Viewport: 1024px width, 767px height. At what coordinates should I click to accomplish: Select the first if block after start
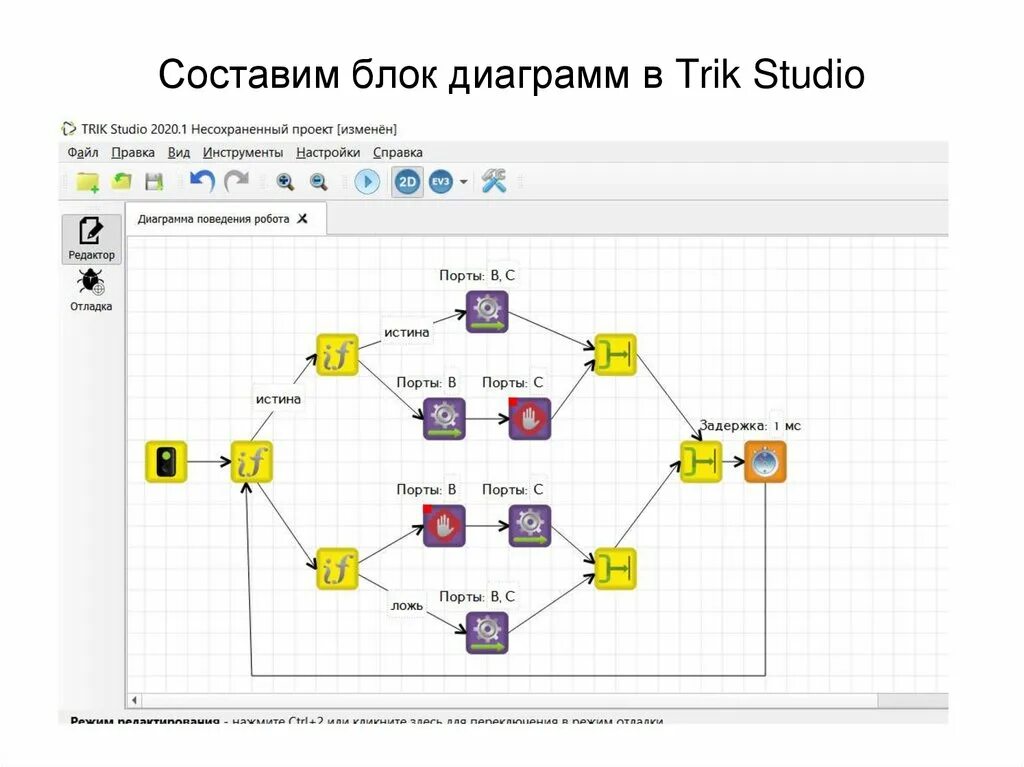coord(251,462)
